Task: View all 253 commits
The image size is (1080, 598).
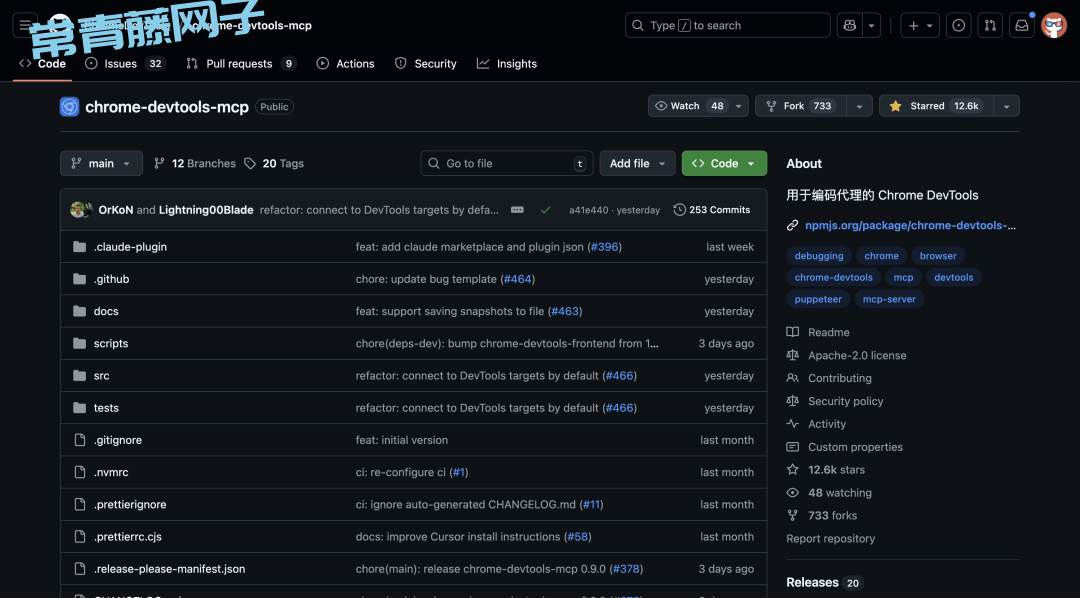Action: click(x=712, y=209)
